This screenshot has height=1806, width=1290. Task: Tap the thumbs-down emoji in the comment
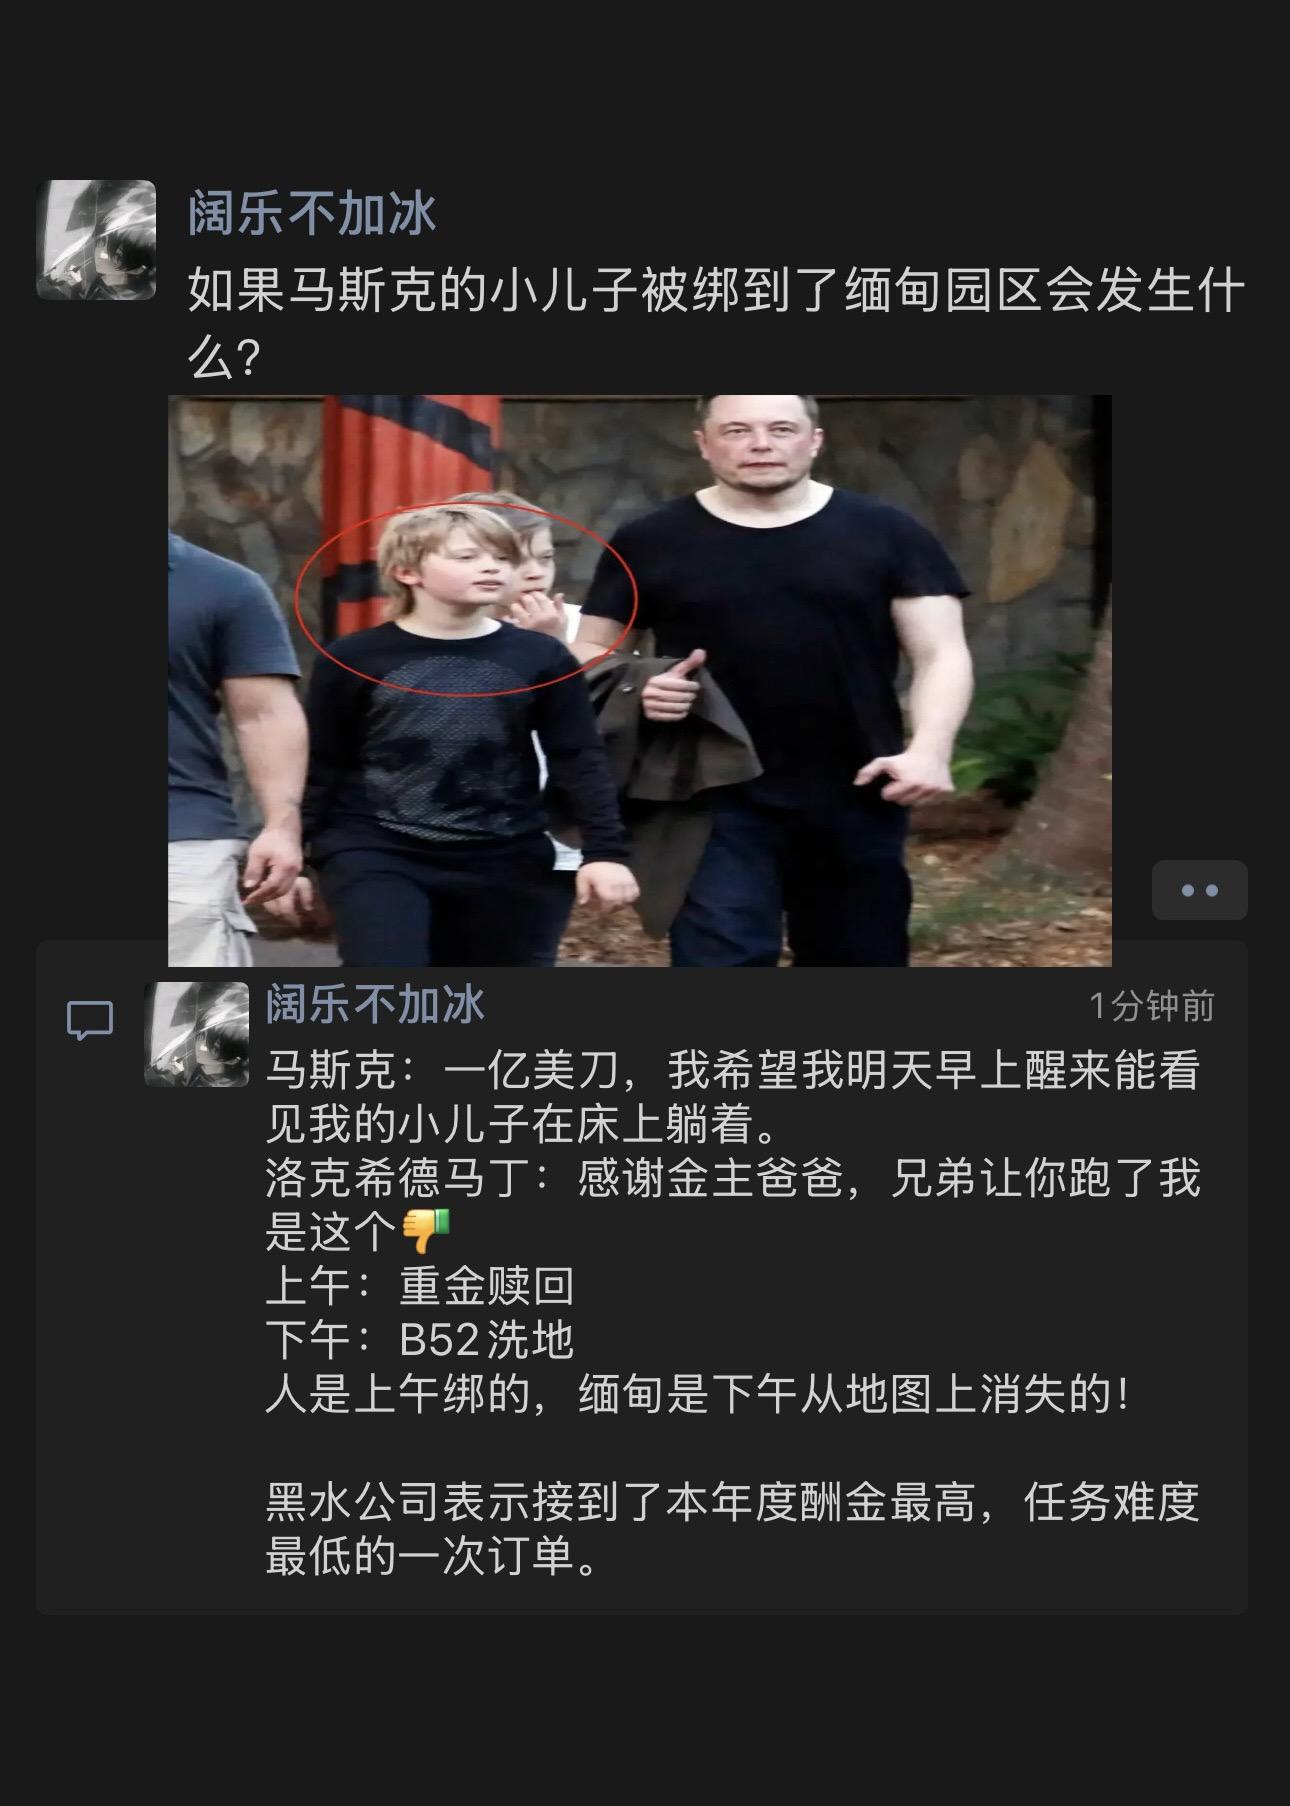click(426, 1231)
